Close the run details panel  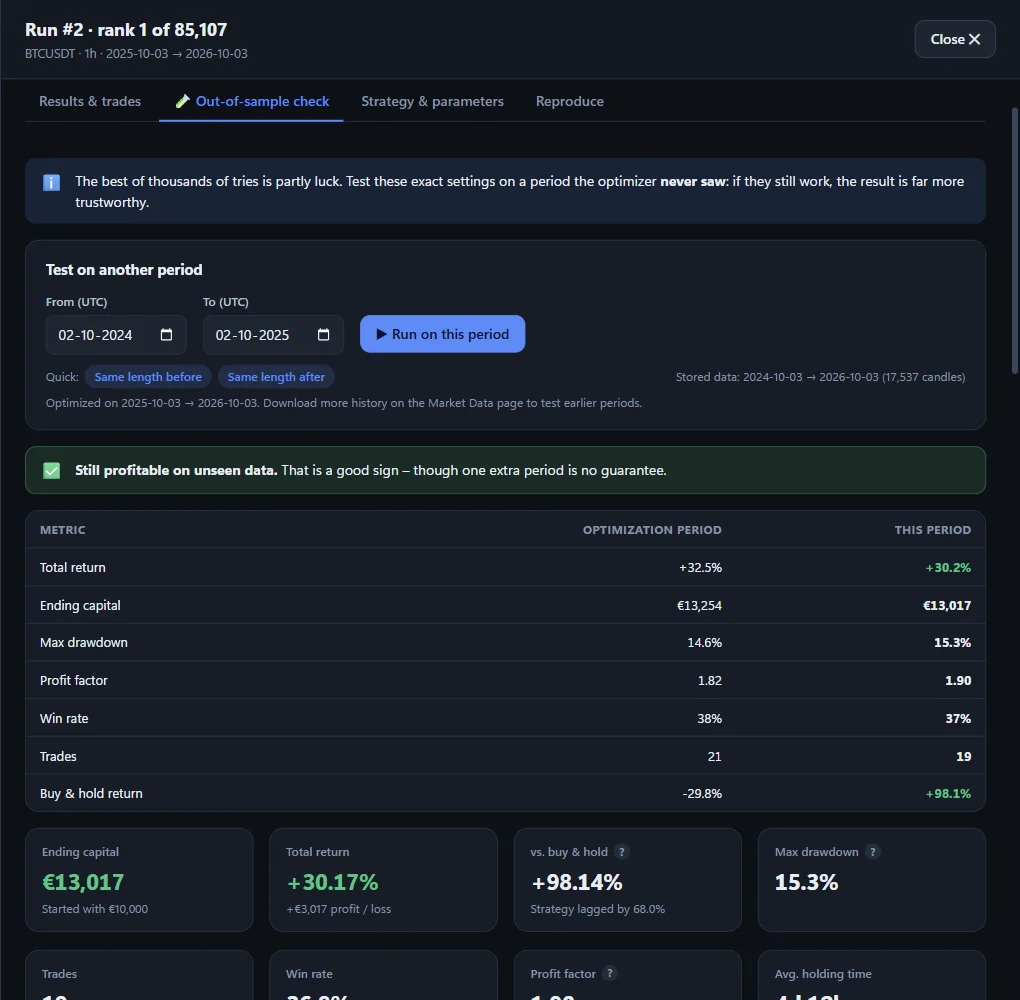[x=955, y=39]
